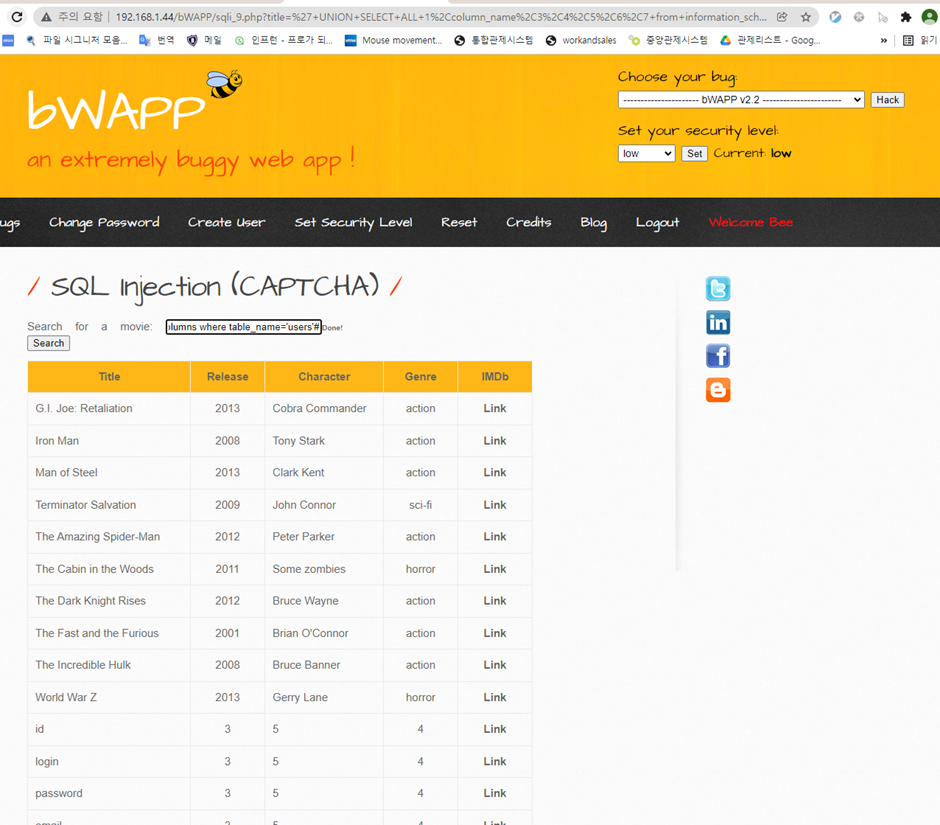Open the 통합관제시스템 bookmark
This screenshot has width=940, height=825.
tap(493, 40)
